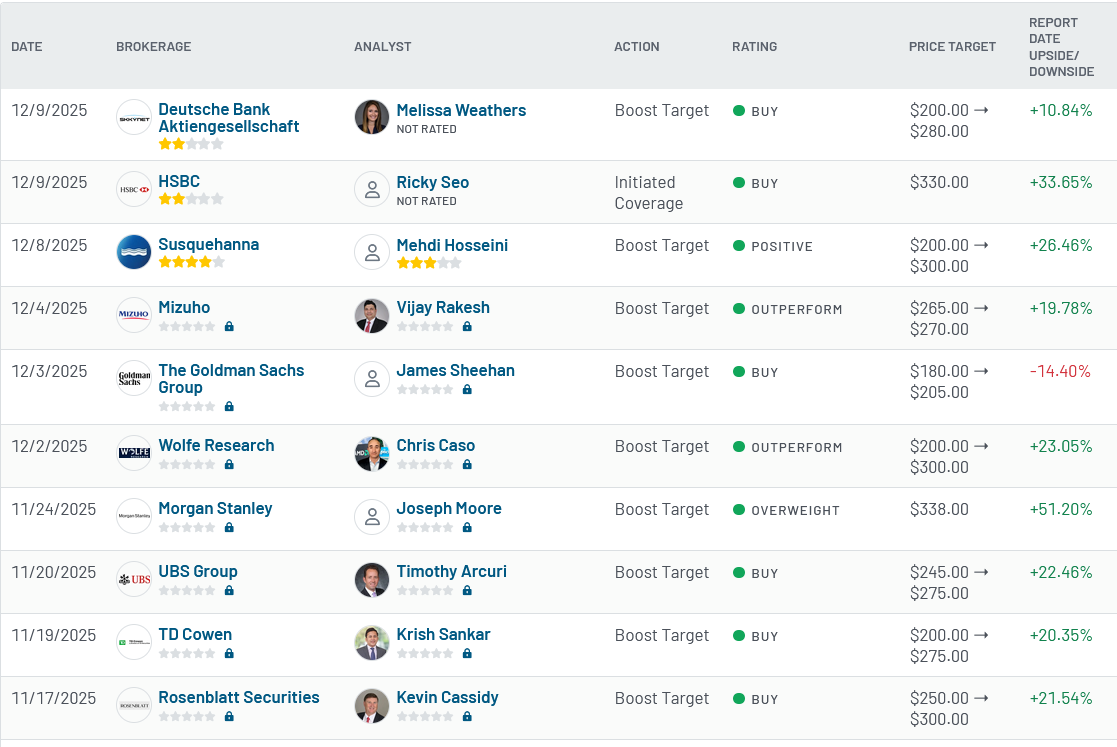1117x747 pixels.
Task: Click the lock icon under Mizuho brokerage
Action: coord(229,326)
